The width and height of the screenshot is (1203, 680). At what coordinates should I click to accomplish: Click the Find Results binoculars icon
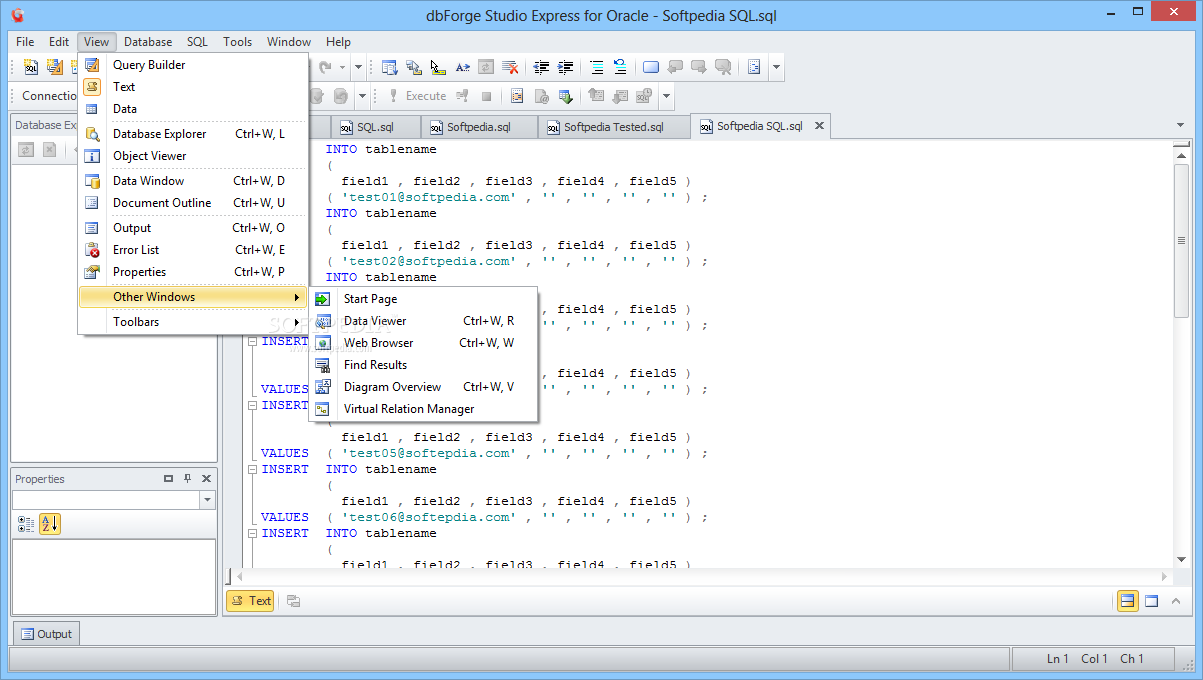coord(323,365)
